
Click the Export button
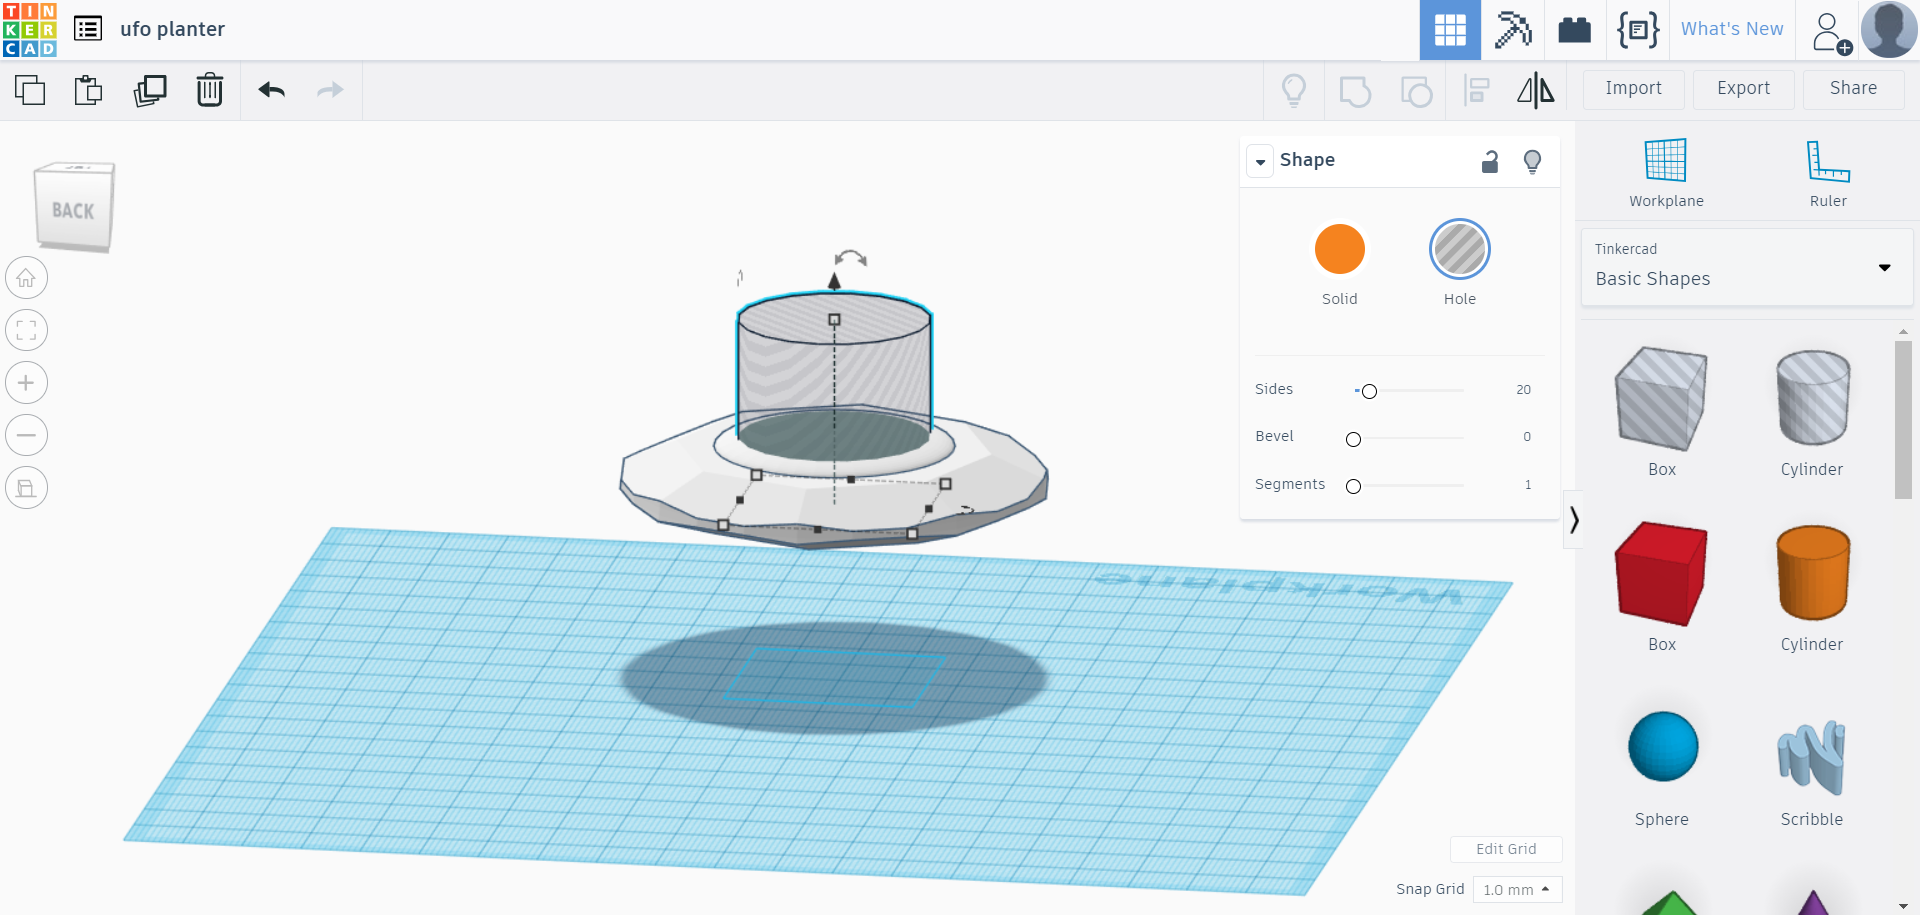pos(1744,89)
